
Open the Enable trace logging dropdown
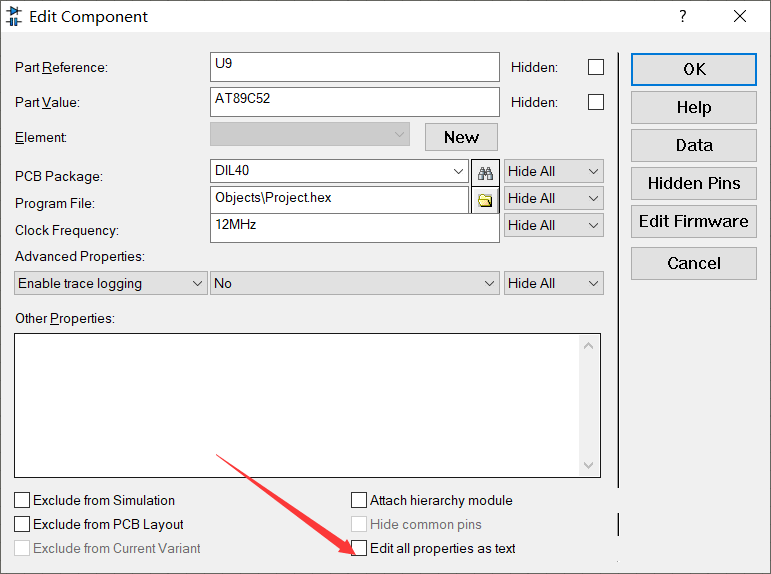[111, 283]
